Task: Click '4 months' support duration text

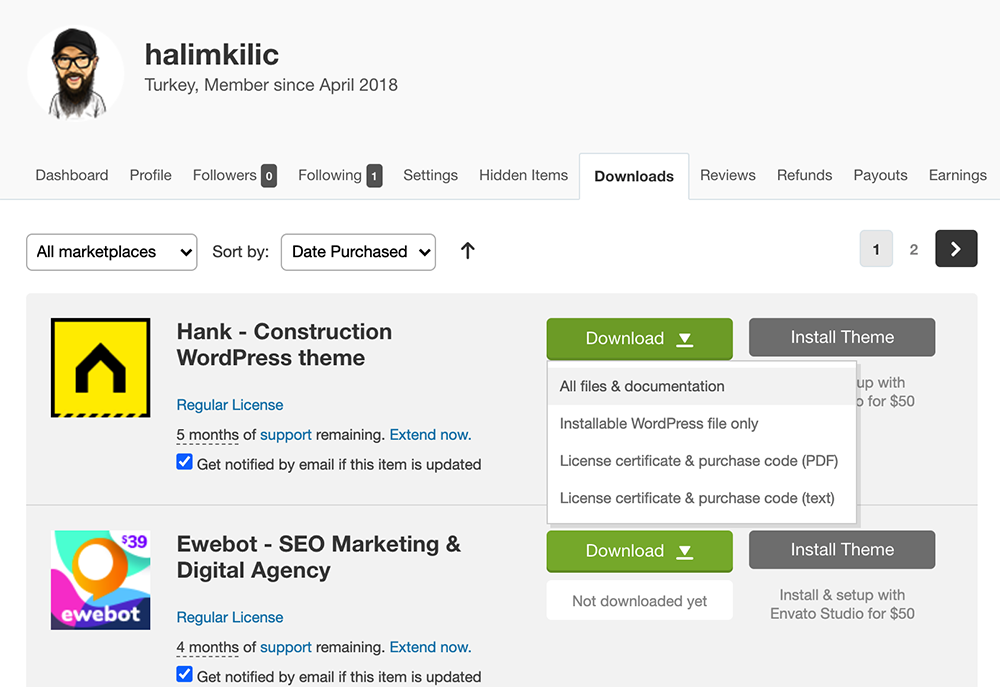Action: tap(207, 647)
